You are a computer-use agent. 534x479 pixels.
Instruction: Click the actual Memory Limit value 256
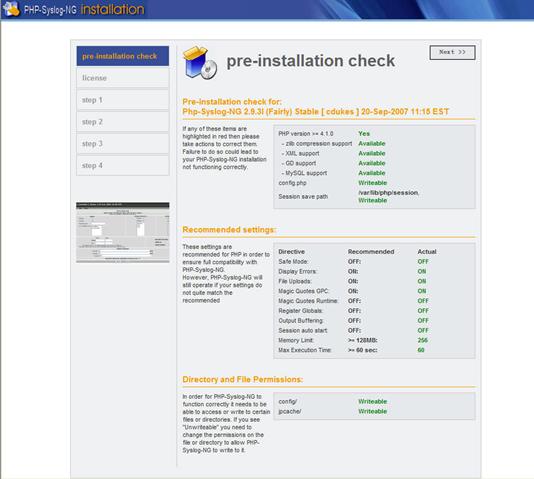(x=422, y=340)
